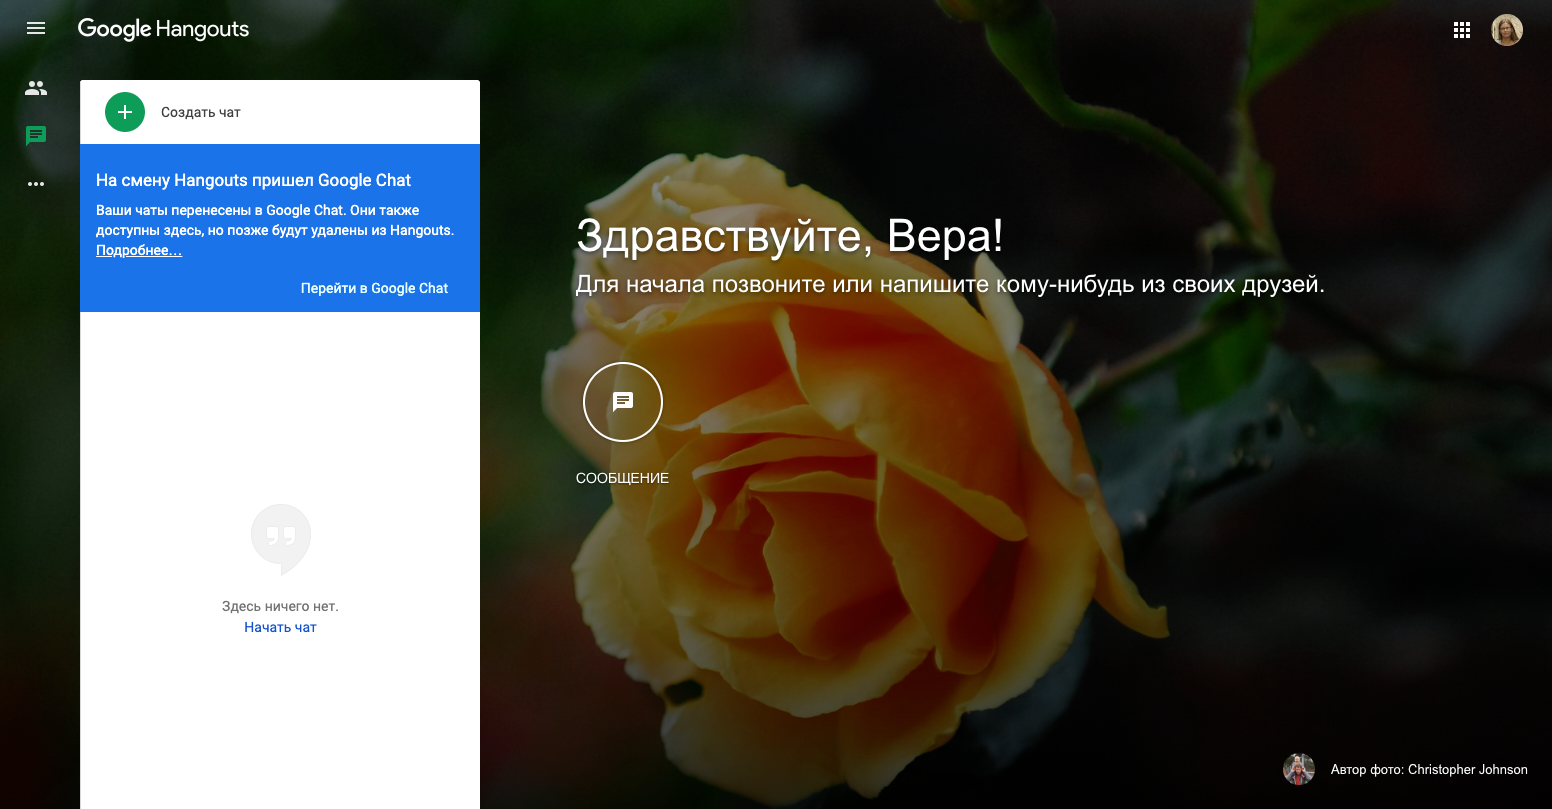Screen dimensions: 1552x809
Task: Follow the 'Подробнее…' link
Action: [139, 251]
